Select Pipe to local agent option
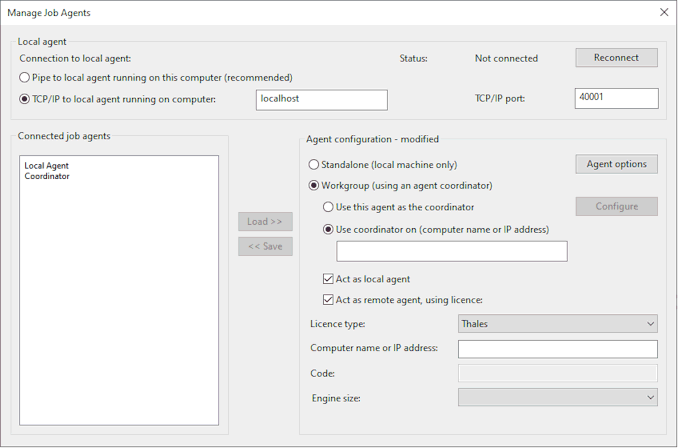Screen dimensions: 678x448 pyautogui.click(x=26, y=78)
